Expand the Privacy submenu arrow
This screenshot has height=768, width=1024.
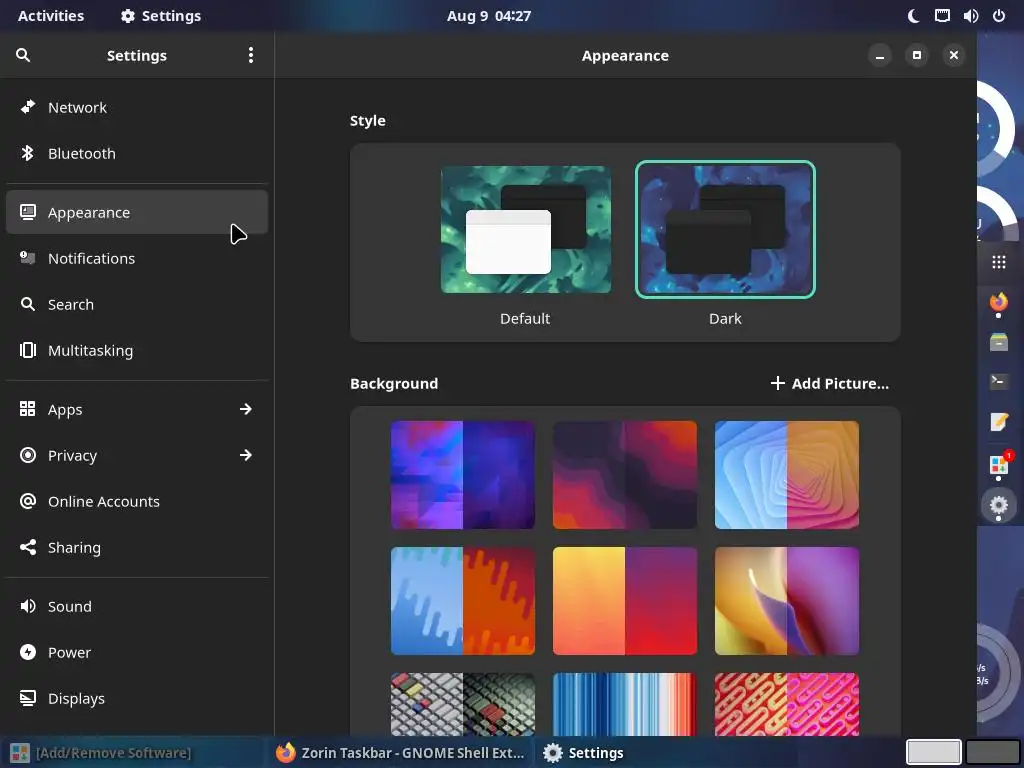tap(246, 455)
